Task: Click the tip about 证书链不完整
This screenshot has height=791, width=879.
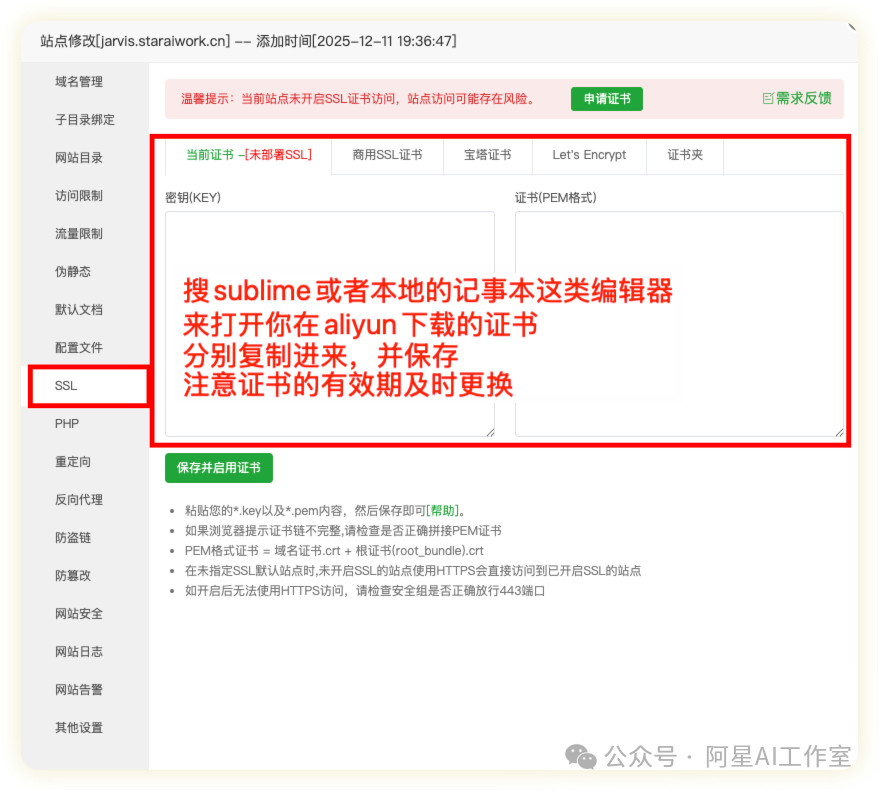Action: (x=343, y=531)
